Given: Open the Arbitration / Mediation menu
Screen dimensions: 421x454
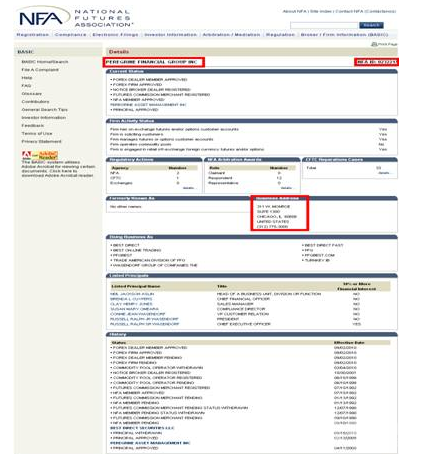Looking at the screenshot, I should (231, 35).
